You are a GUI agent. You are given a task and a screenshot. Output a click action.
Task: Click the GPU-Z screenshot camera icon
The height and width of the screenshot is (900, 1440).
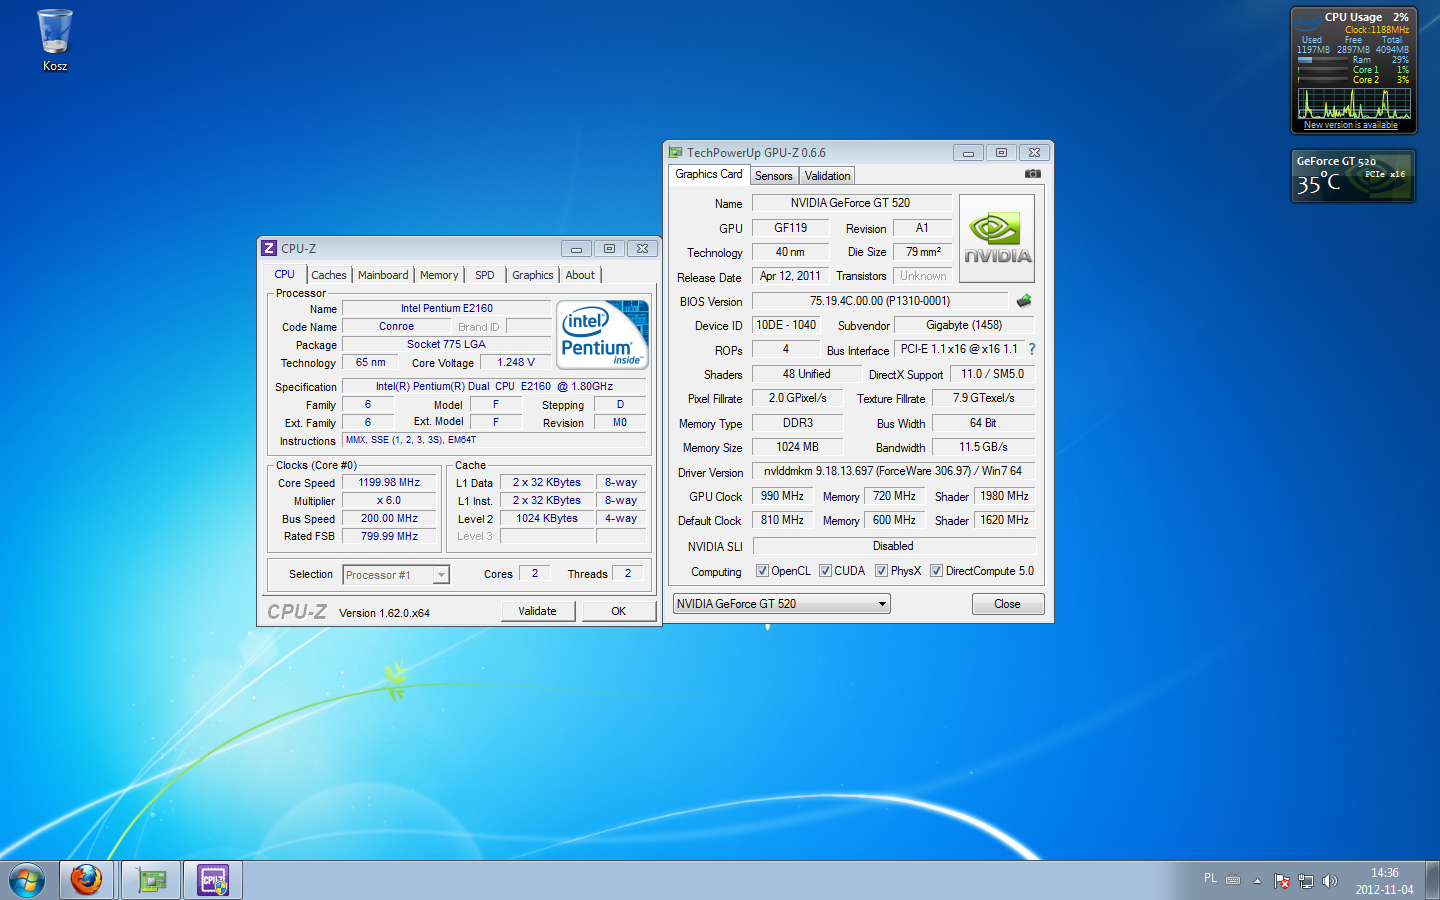1032,174
